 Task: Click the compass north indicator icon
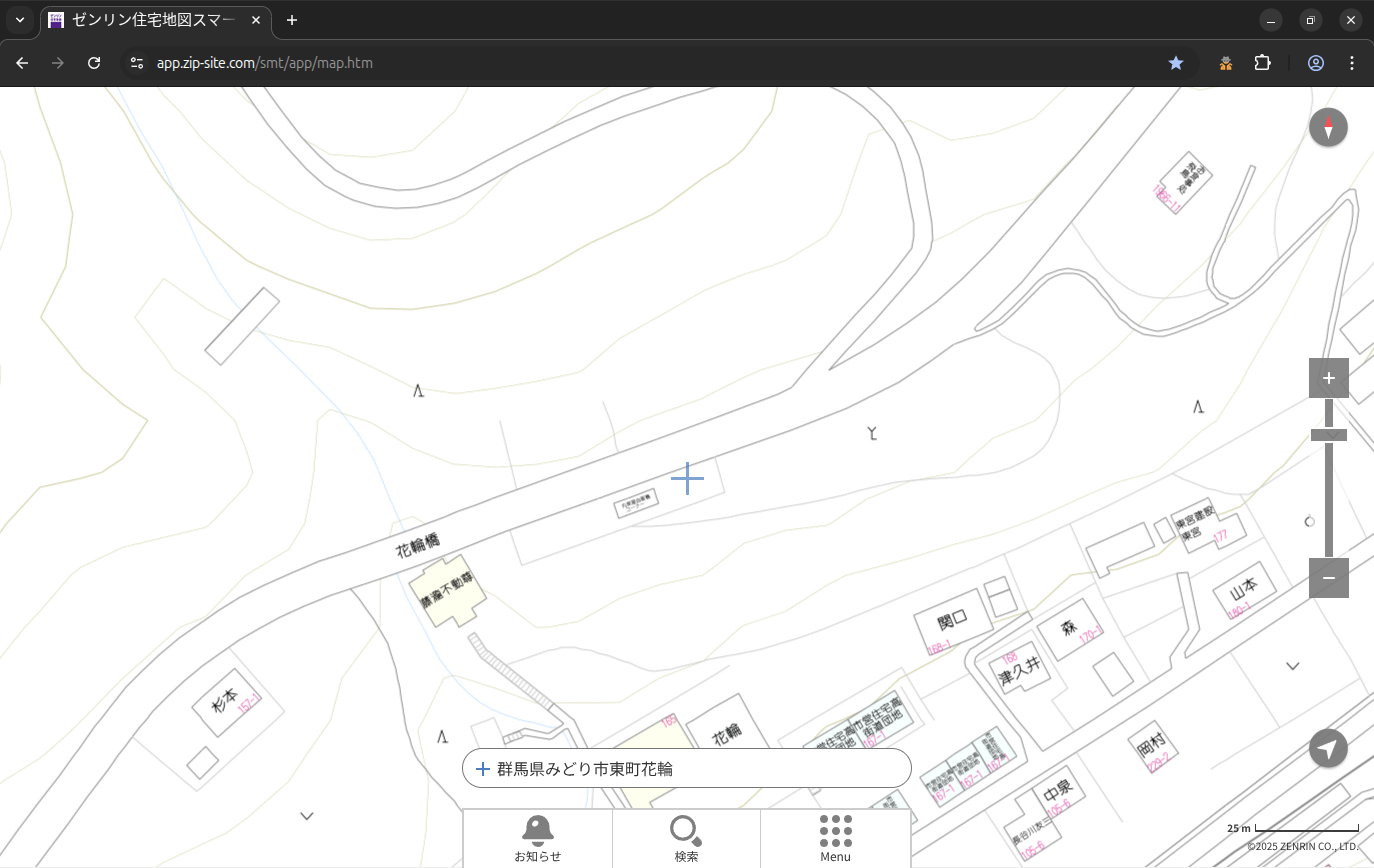click(x=1328, y=128)
